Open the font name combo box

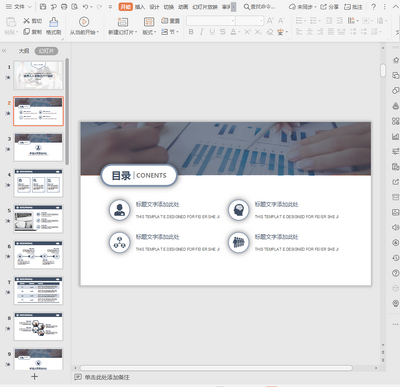coord(211,21)
